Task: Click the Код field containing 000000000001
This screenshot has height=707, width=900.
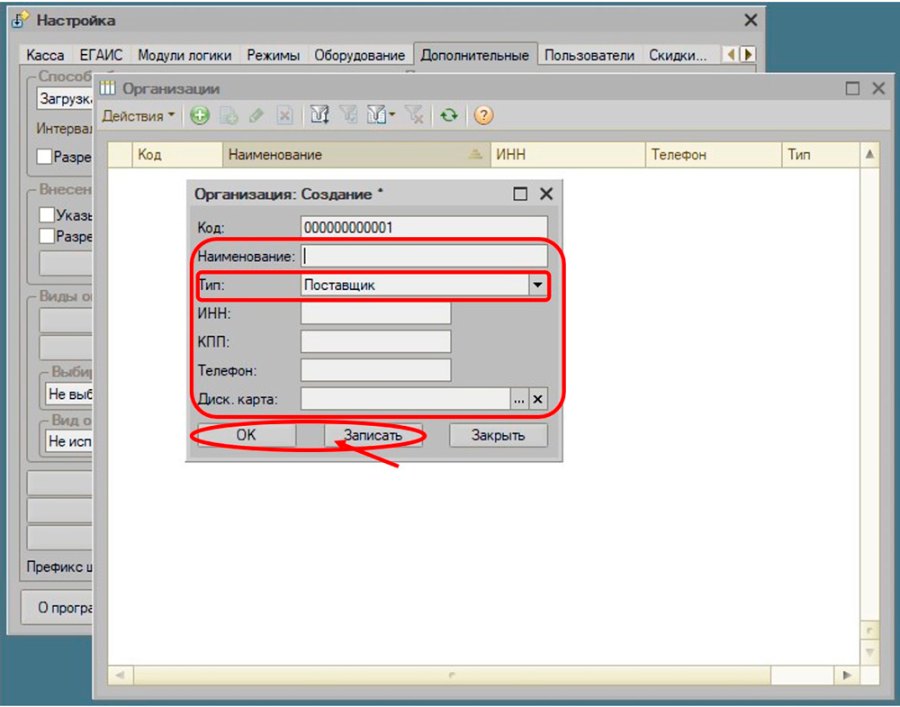Action: click(424, 227)
